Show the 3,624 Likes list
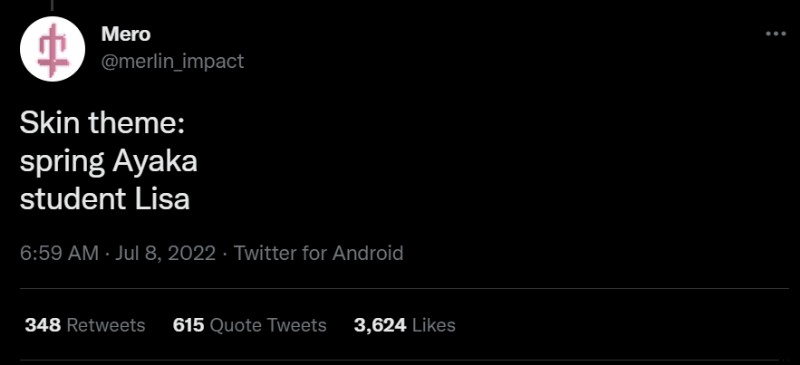800x365 pixels. 405,325
